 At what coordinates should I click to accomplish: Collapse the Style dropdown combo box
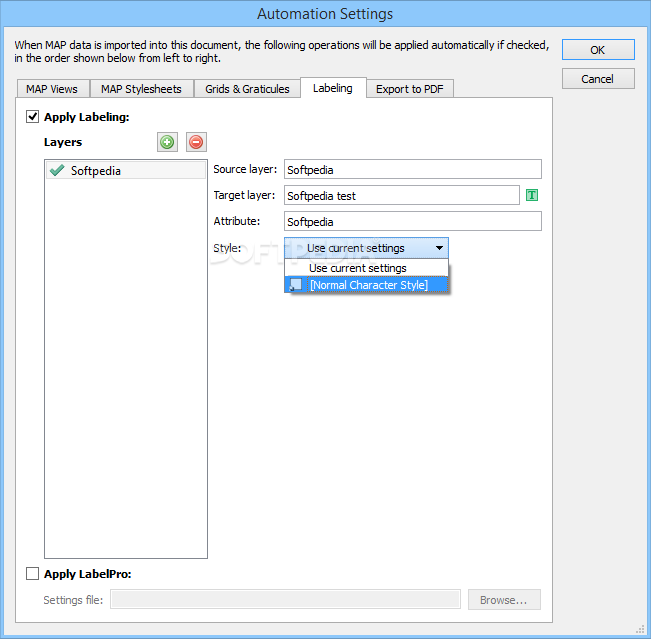tap(366, 248)
